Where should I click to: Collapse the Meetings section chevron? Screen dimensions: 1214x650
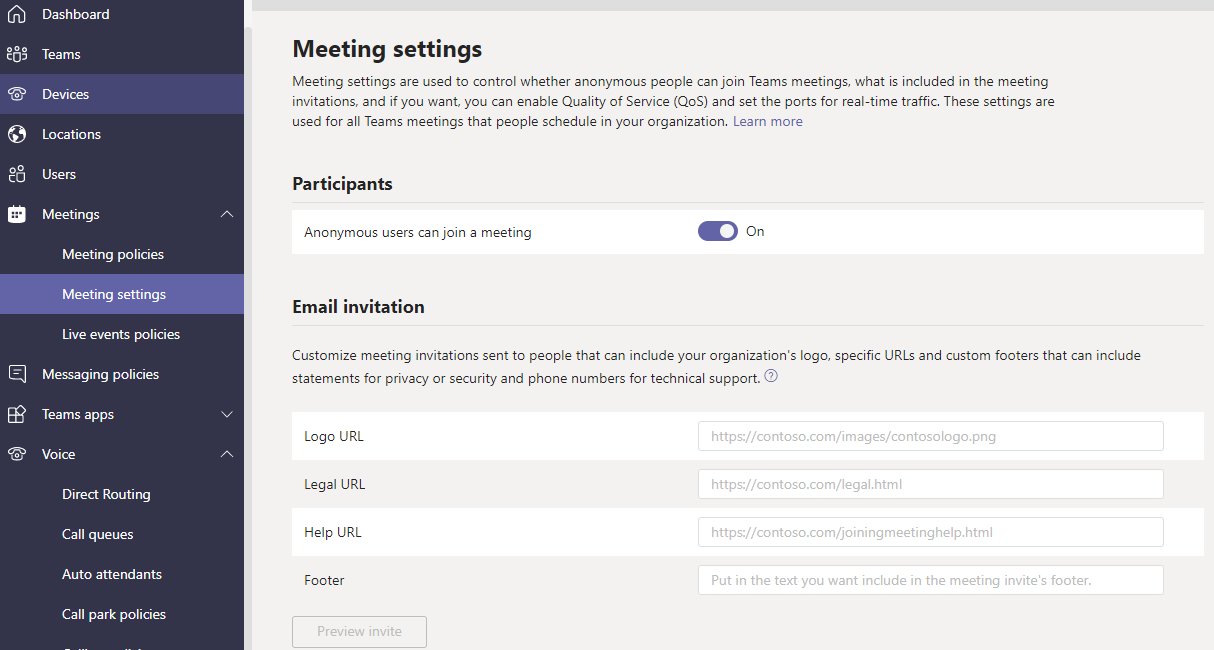click(x=227, y=214)
